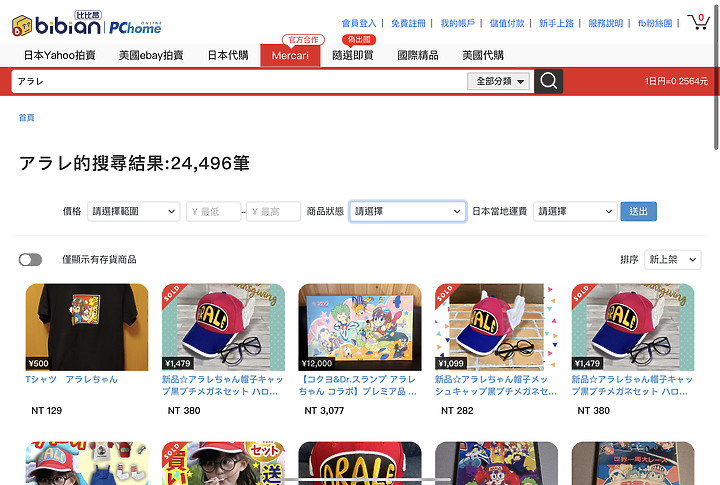Open the 儲值付款 link

tap(507, 23)
